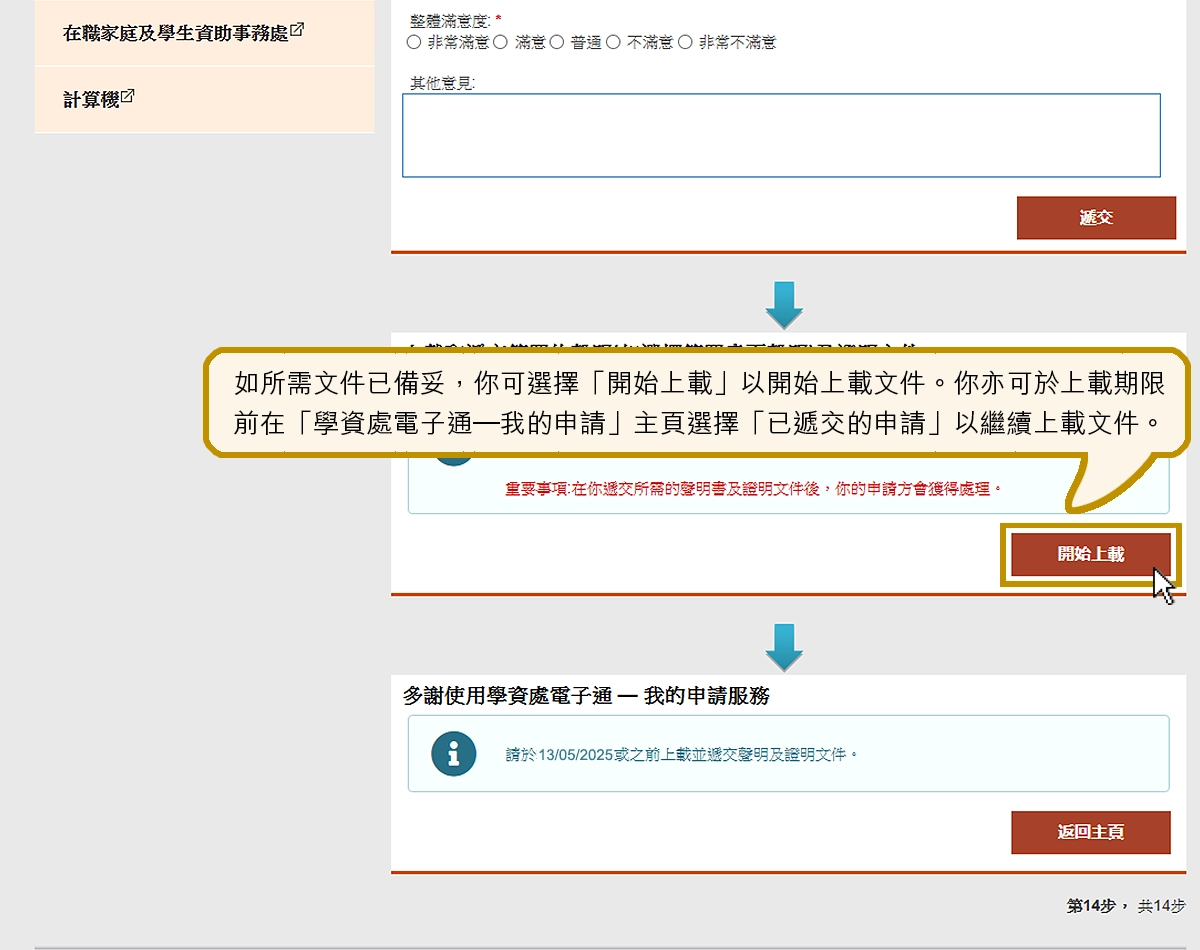
Task: Select the 普通 satisfaction option
Action: point(557,43)
